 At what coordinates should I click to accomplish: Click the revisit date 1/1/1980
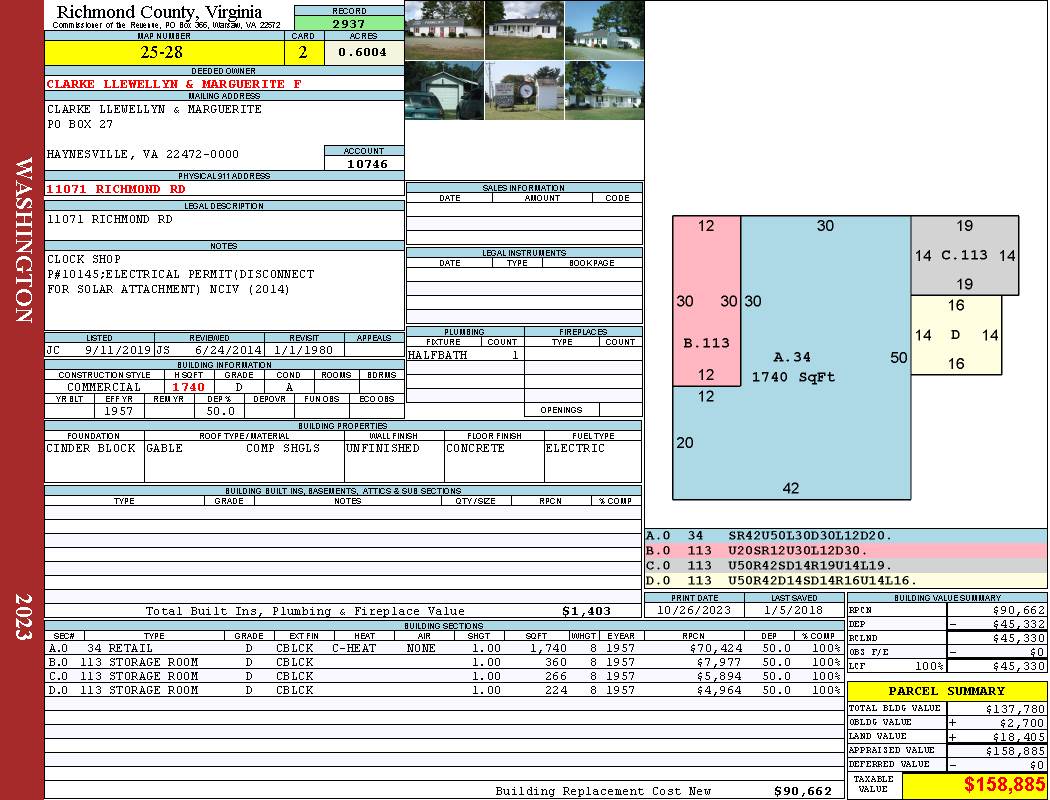[x=303, y=349]
